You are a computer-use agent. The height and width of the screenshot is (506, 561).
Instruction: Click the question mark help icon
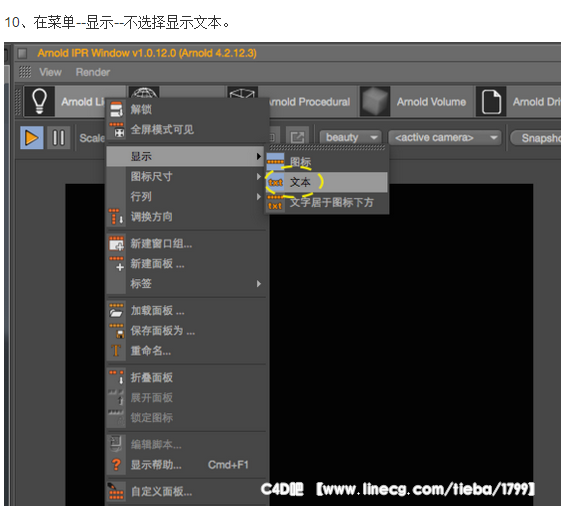pos(116,465)
